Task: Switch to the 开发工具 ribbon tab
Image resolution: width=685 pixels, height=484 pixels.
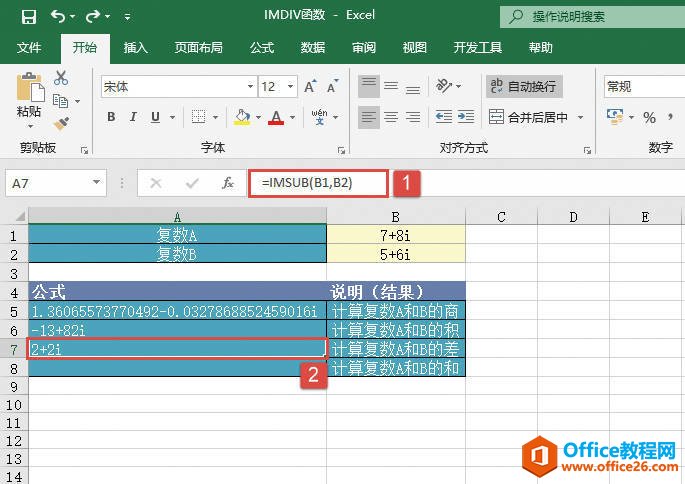Action: [x=477, y=47]
